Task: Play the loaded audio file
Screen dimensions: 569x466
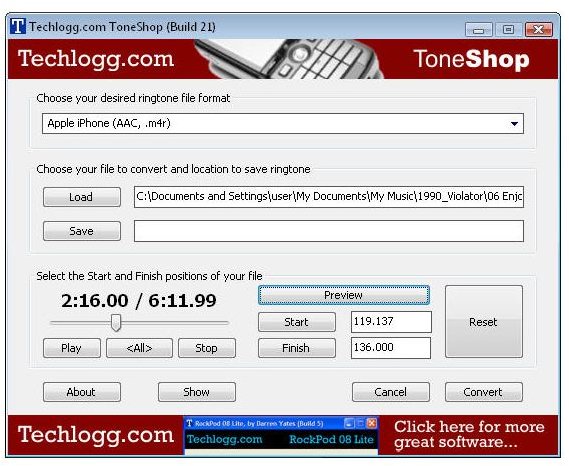Action: (71, 348)
